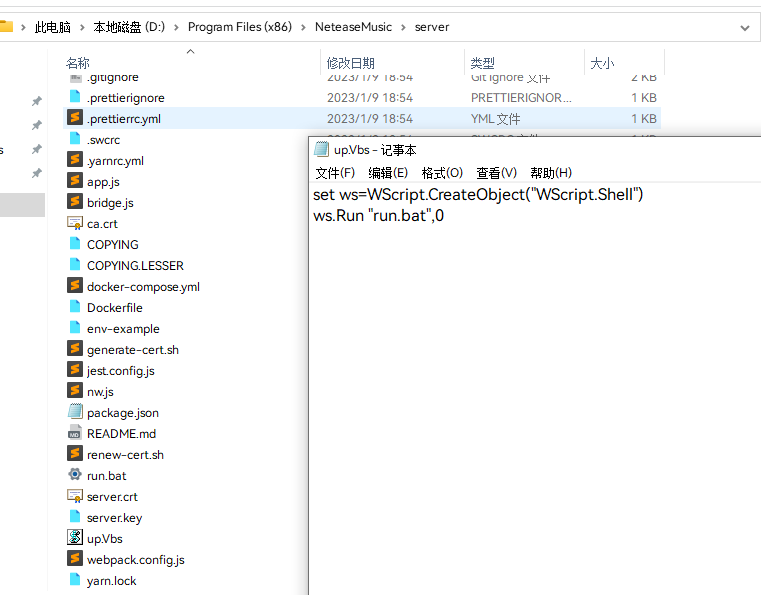Sort files by 修改日期 column header
The width and height of the screenshot is (761, 595).
[350, 63]
